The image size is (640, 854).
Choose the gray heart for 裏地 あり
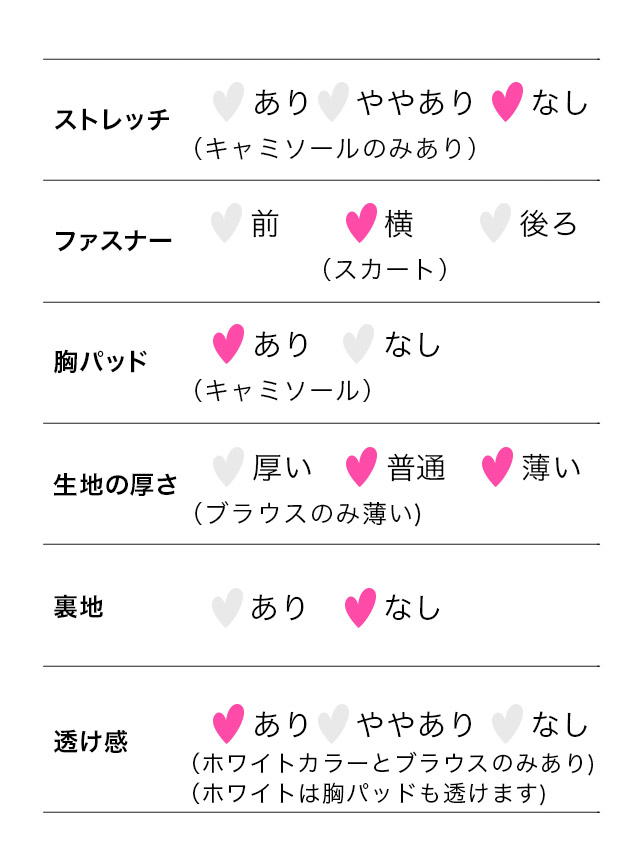(227, 608)
